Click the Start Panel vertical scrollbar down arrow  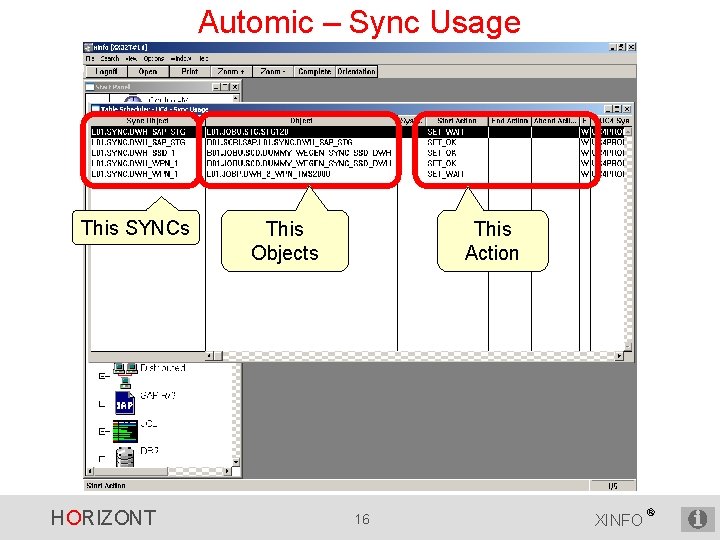click(236, 462)
